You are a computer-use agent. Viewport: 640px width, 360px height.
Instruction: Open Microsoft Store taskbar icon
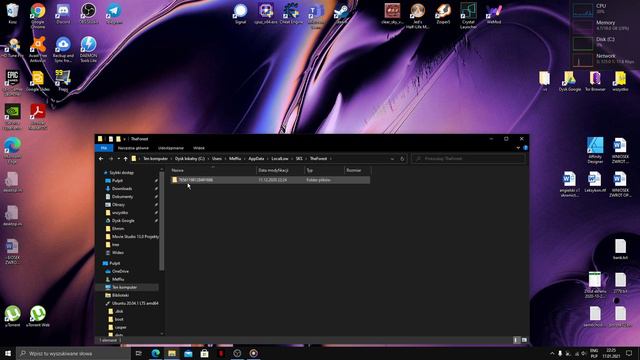coord(204,353)
